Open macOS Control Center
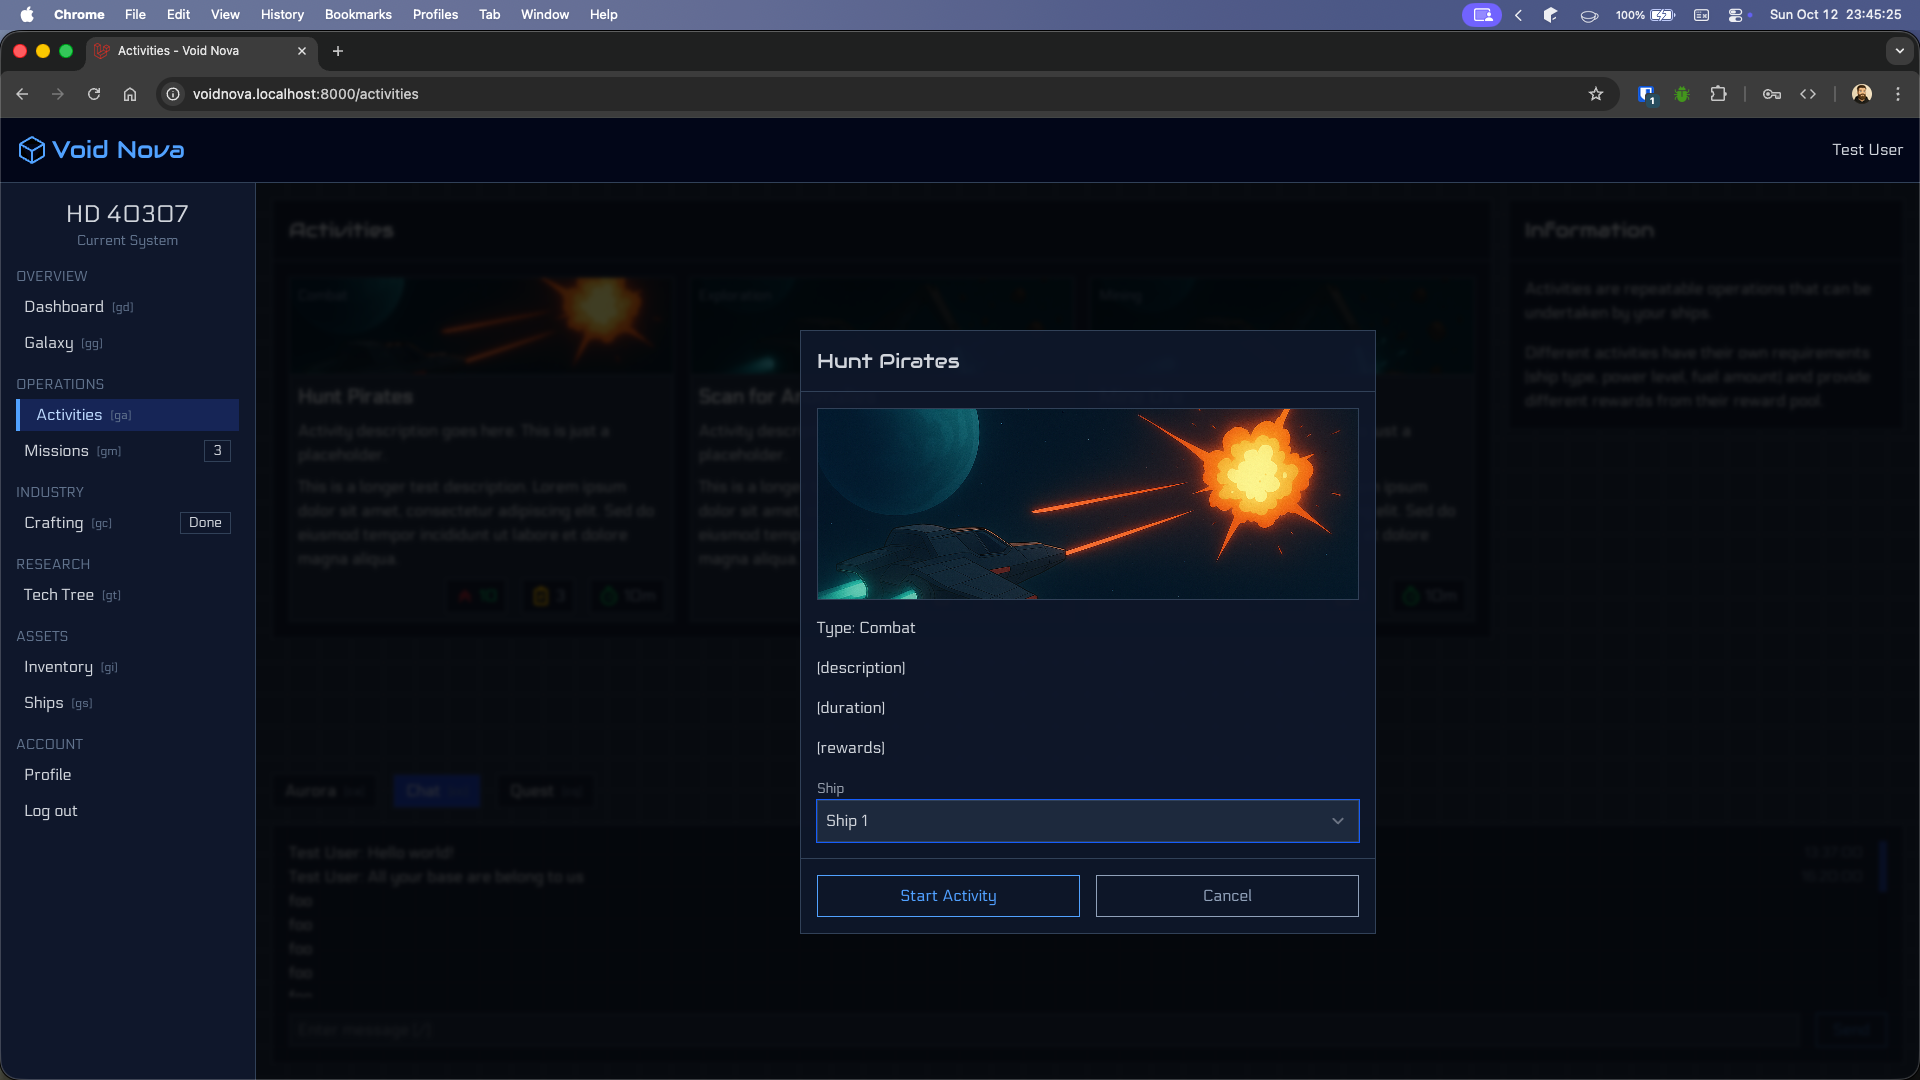1920x1080 pixels. 1736,15
